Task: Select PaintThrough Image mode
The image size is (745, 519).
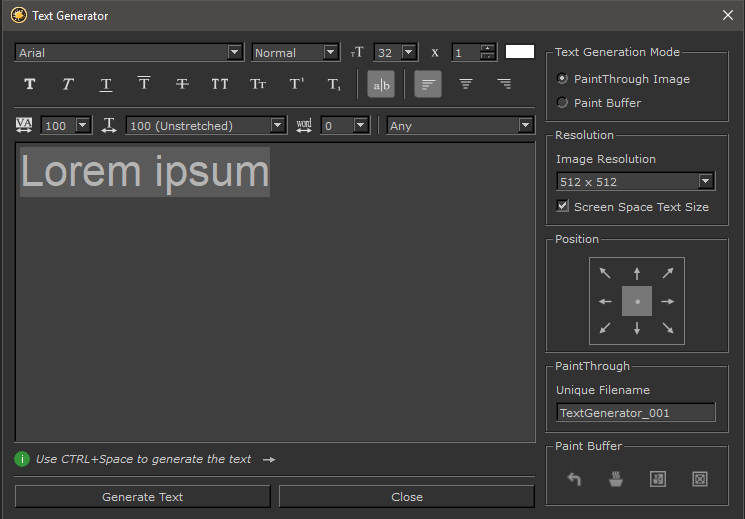Action: point(563,79)
